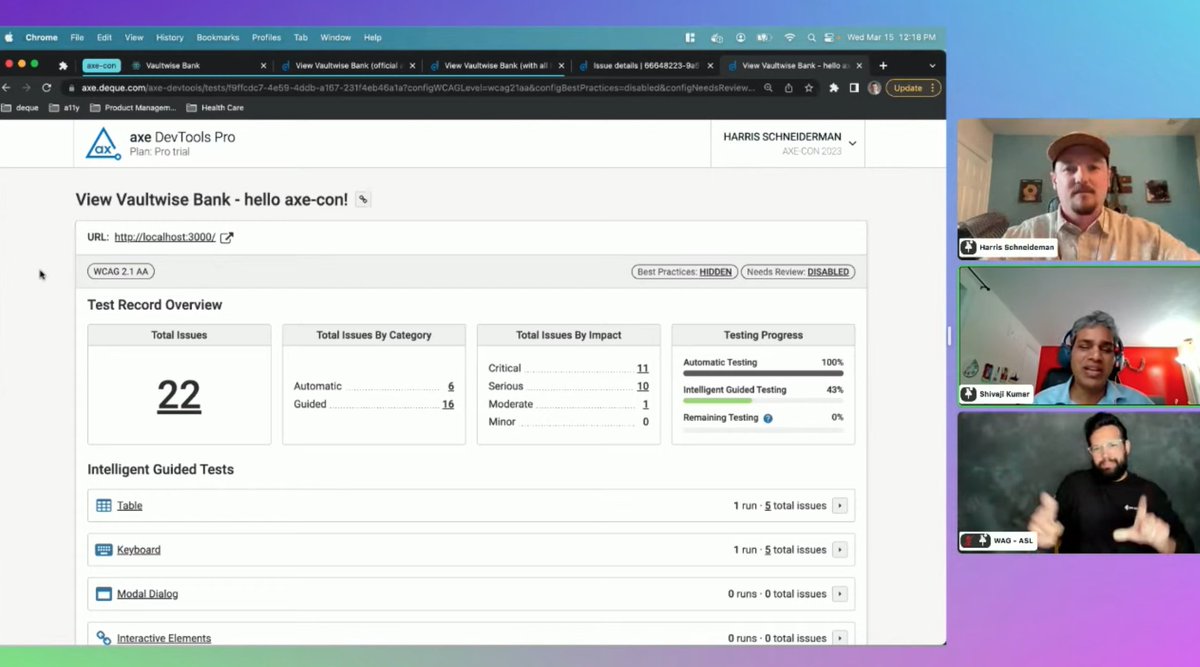
Task: Click the Keyboard test icon
Action: tap(103, 550)
